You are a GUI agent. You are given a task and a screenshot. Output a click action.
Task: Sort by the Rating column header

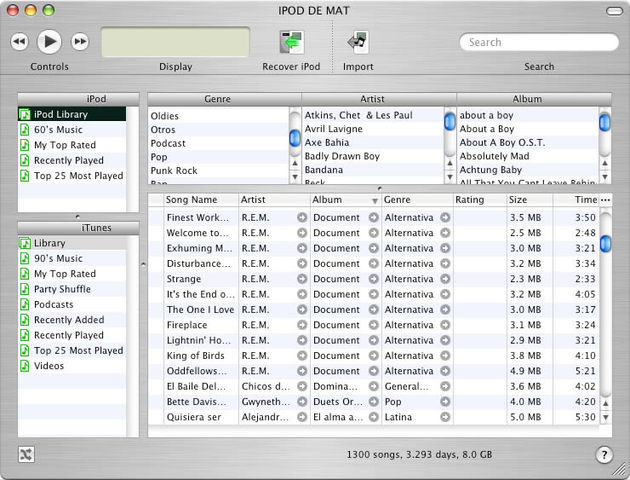[480, 200]
